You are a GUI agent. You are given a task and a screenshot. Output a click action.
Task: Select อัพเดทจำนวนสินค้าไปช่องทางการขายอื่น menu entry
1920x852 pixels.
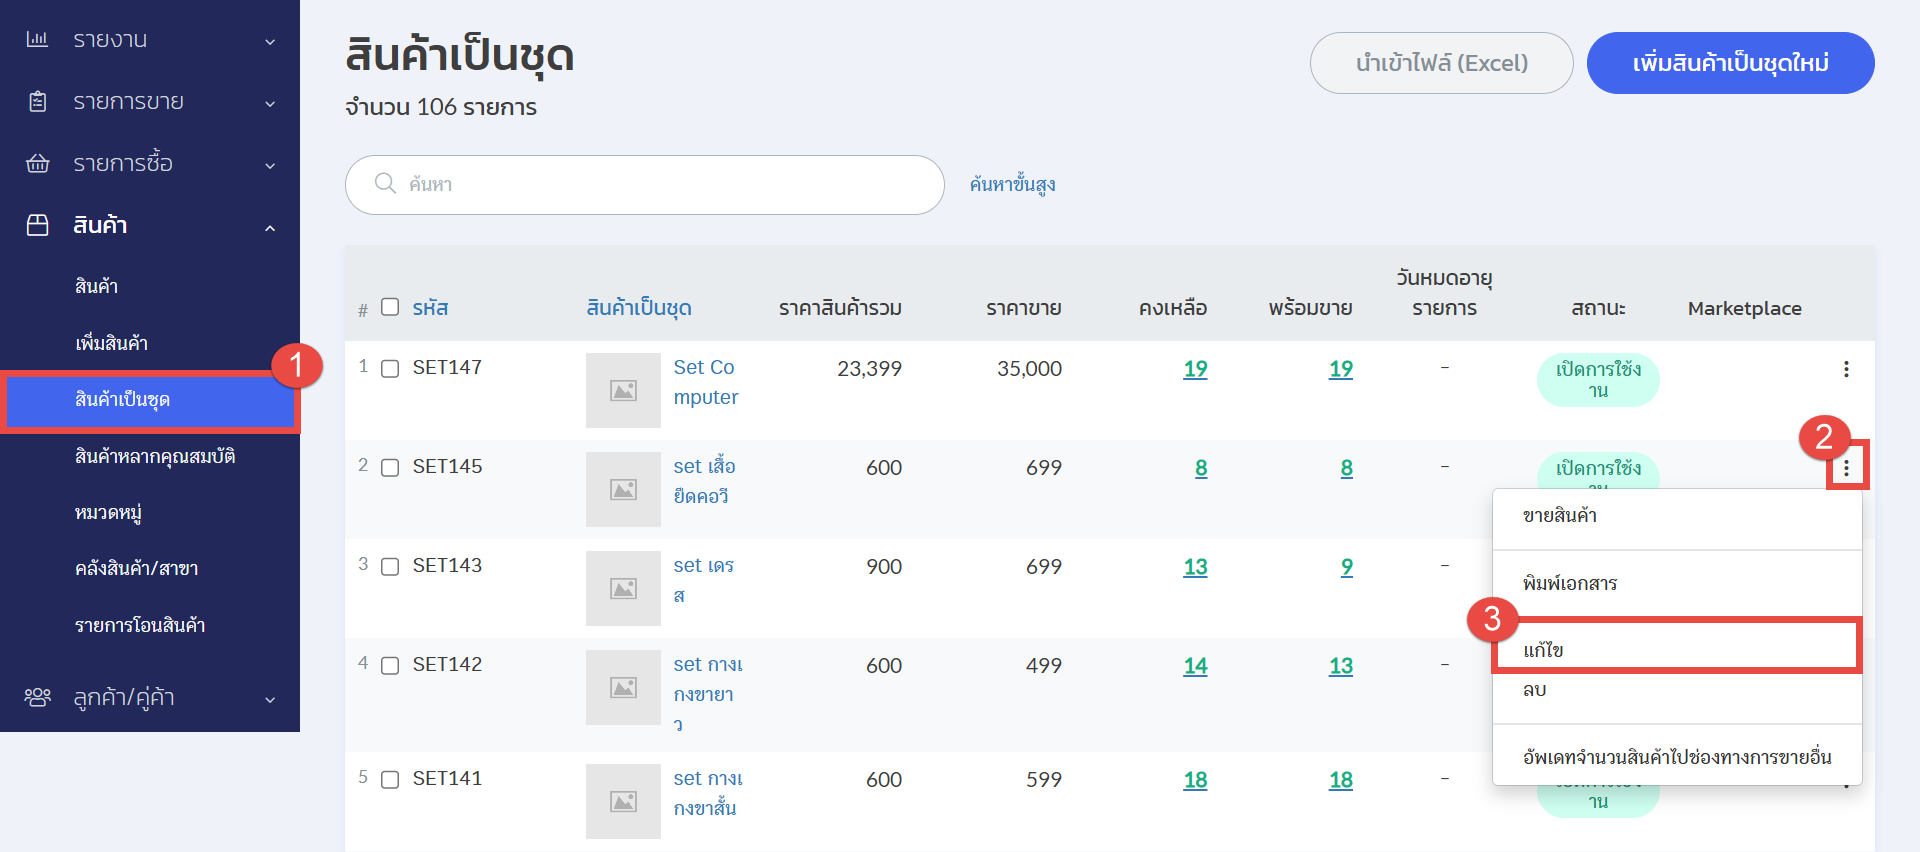tap(1677, 756)
